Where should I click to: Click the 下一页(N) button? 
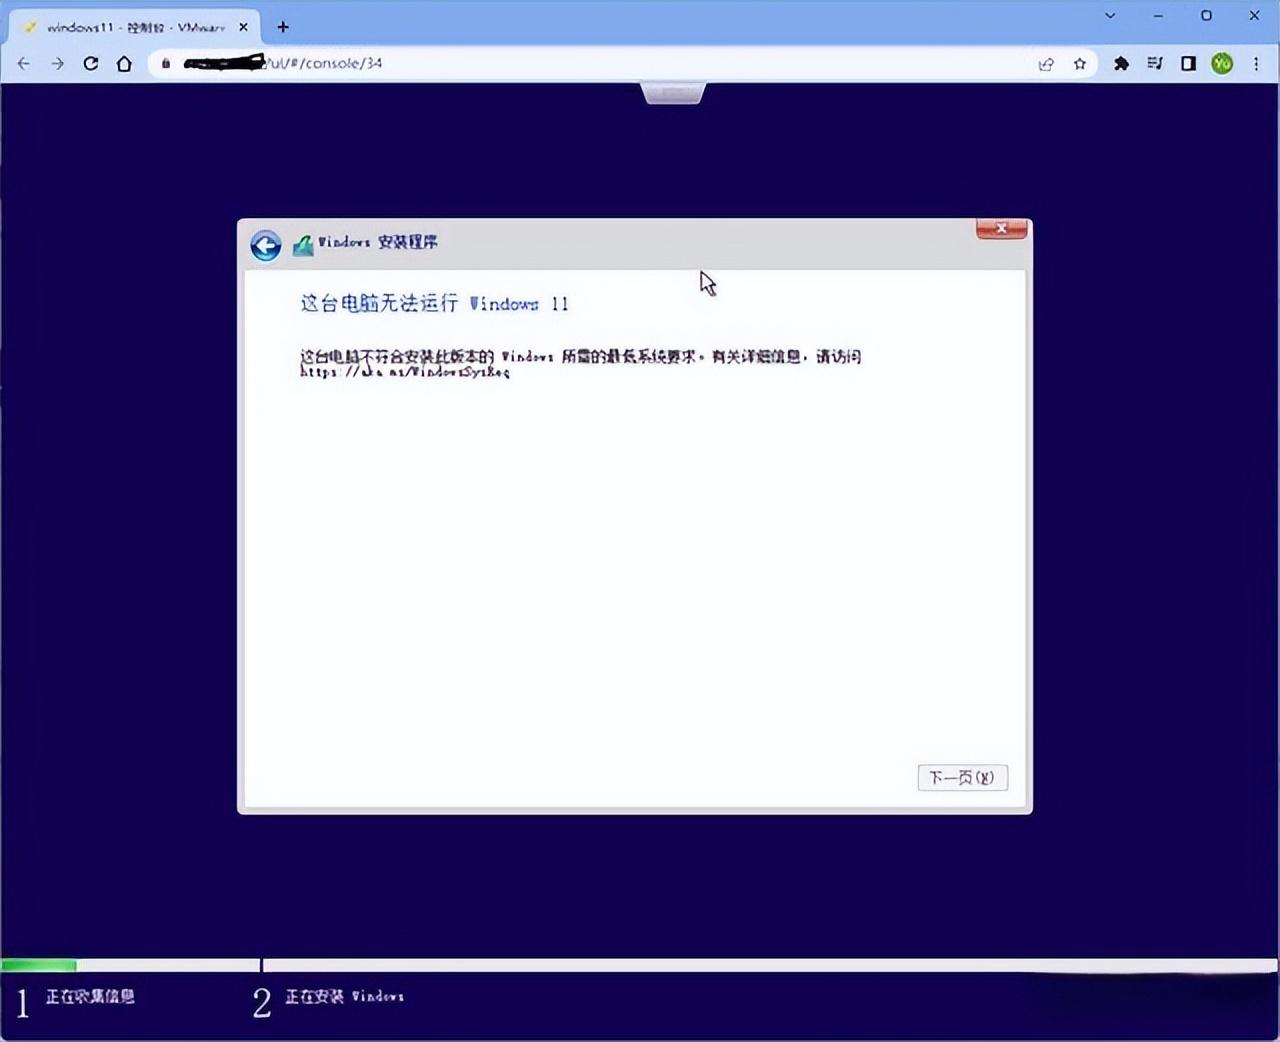click(x=961, y=777)
